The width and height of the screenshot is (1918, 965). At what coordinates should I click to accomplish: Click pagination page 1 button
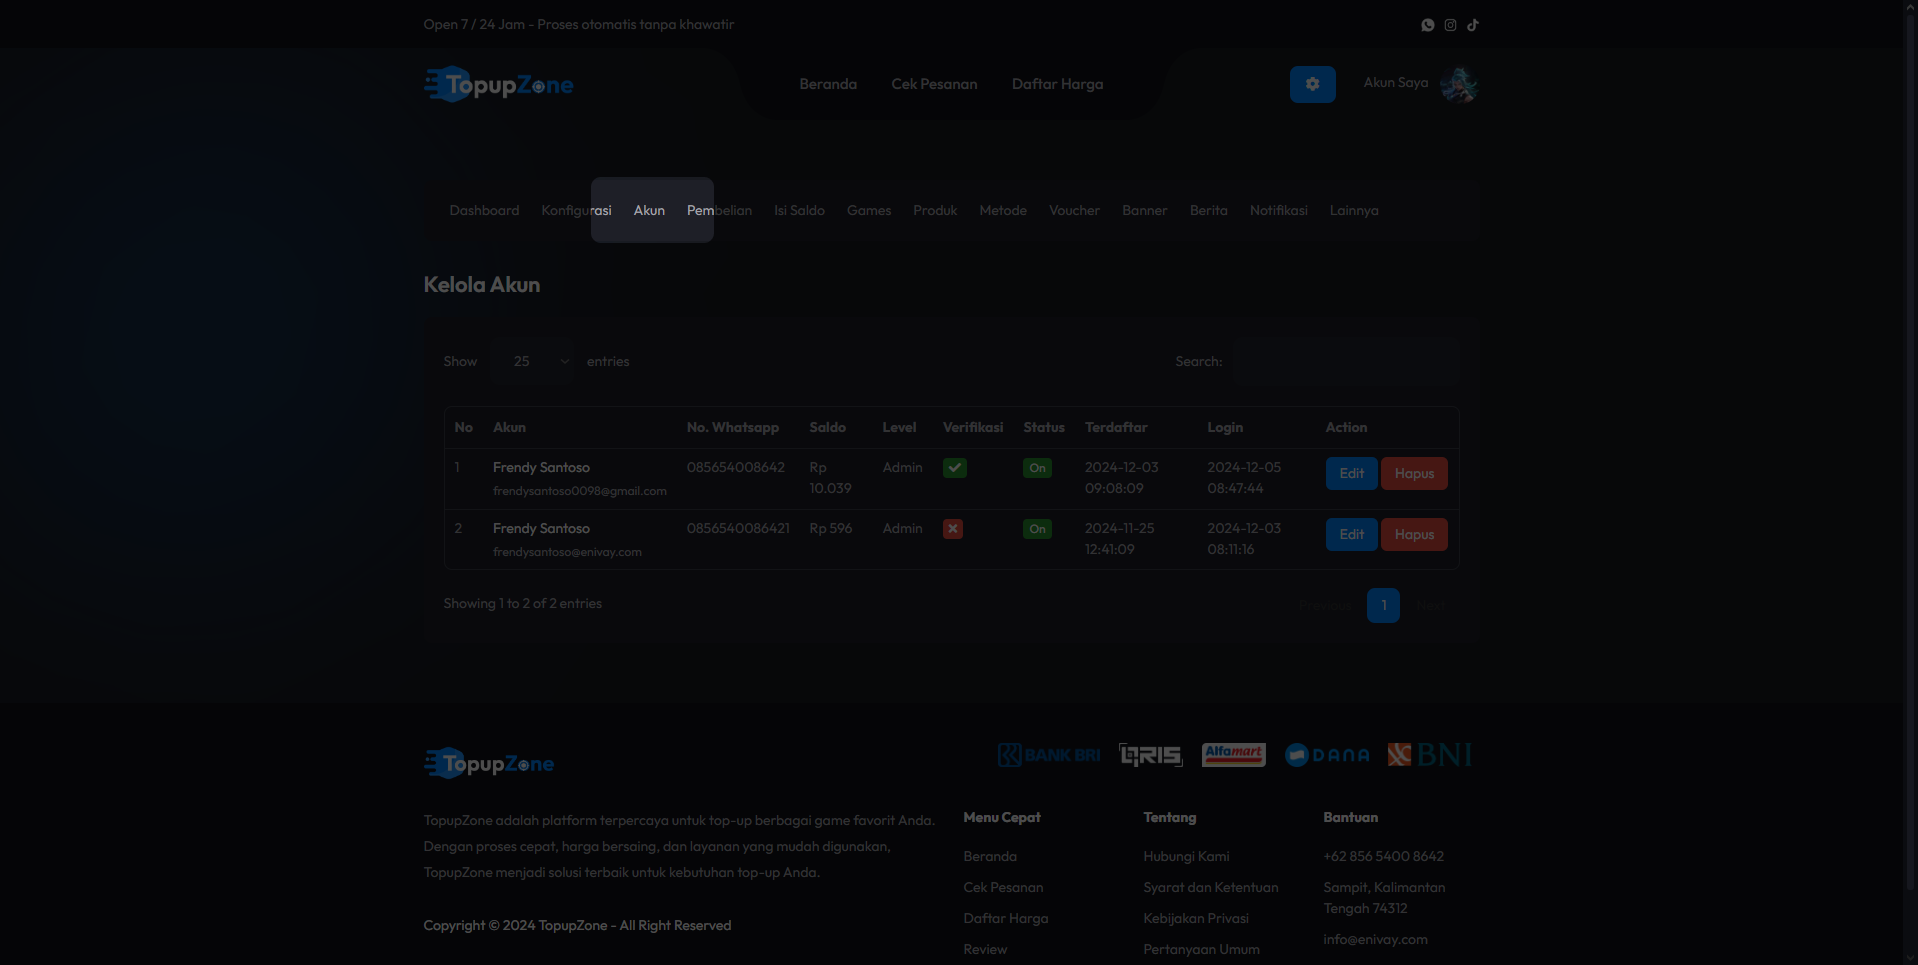coord(1383,605)
